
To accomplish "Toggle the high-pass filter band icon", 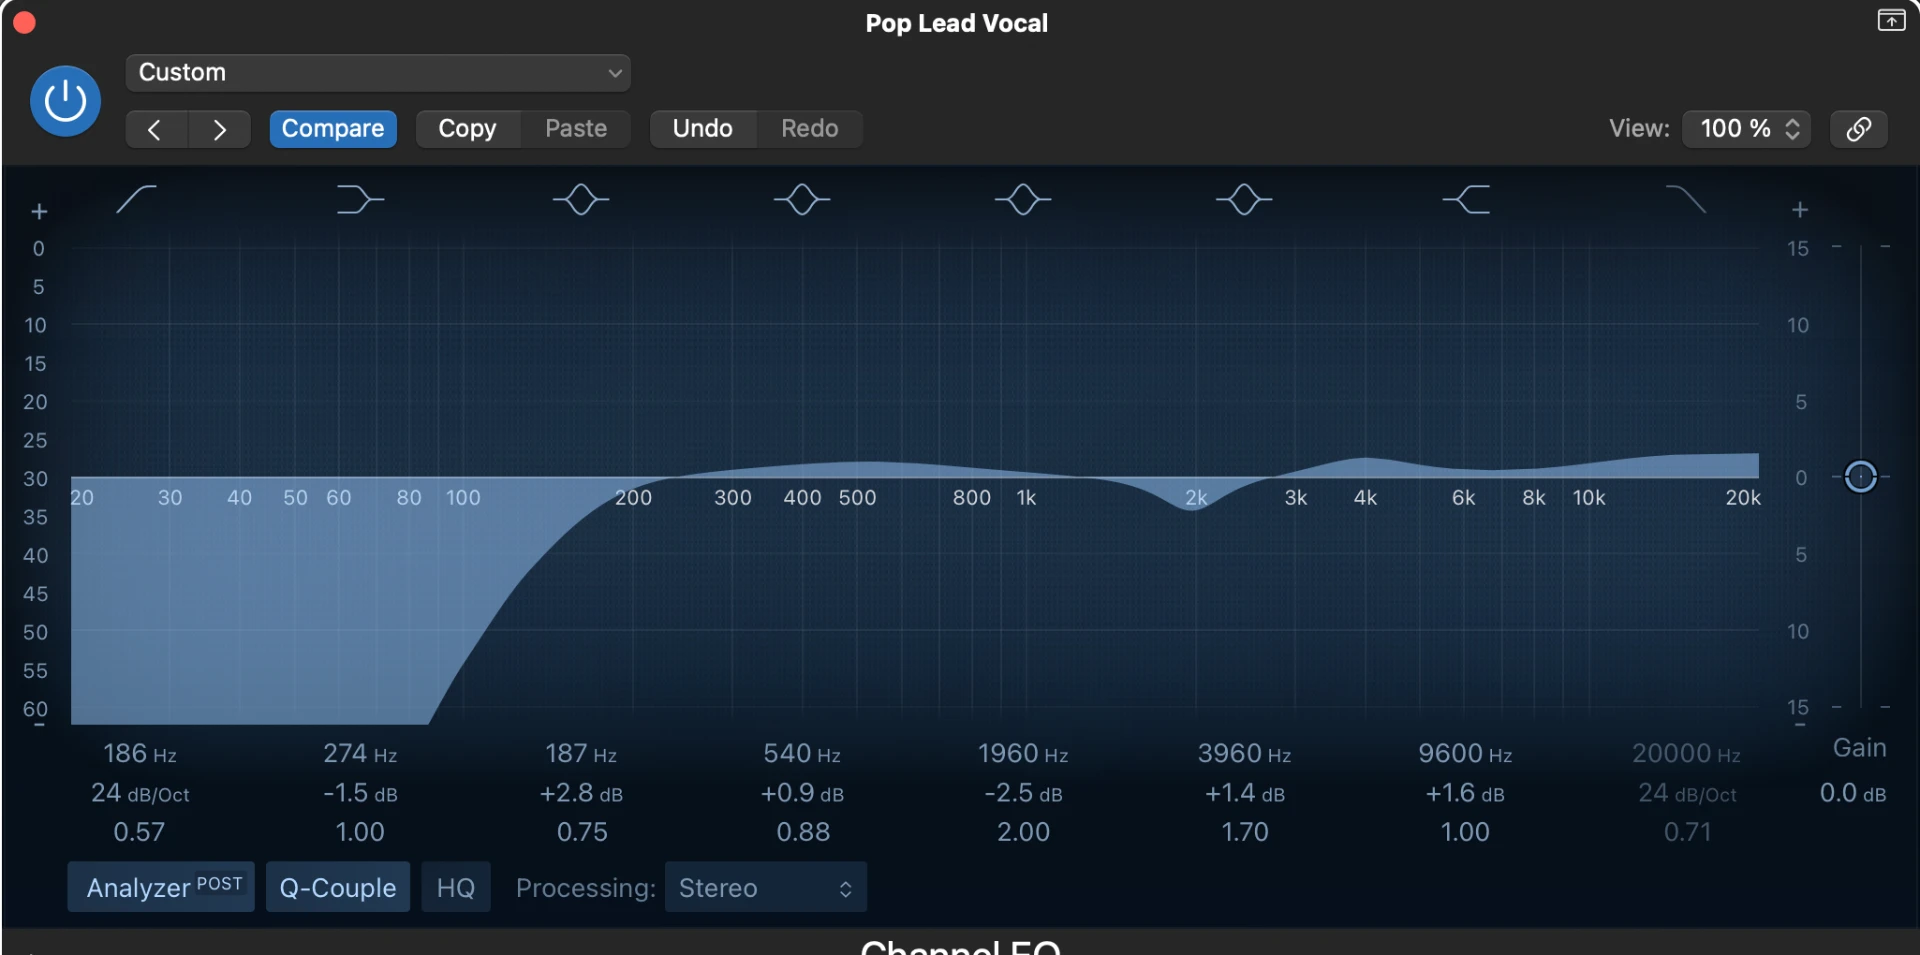I will pos(136,200).
